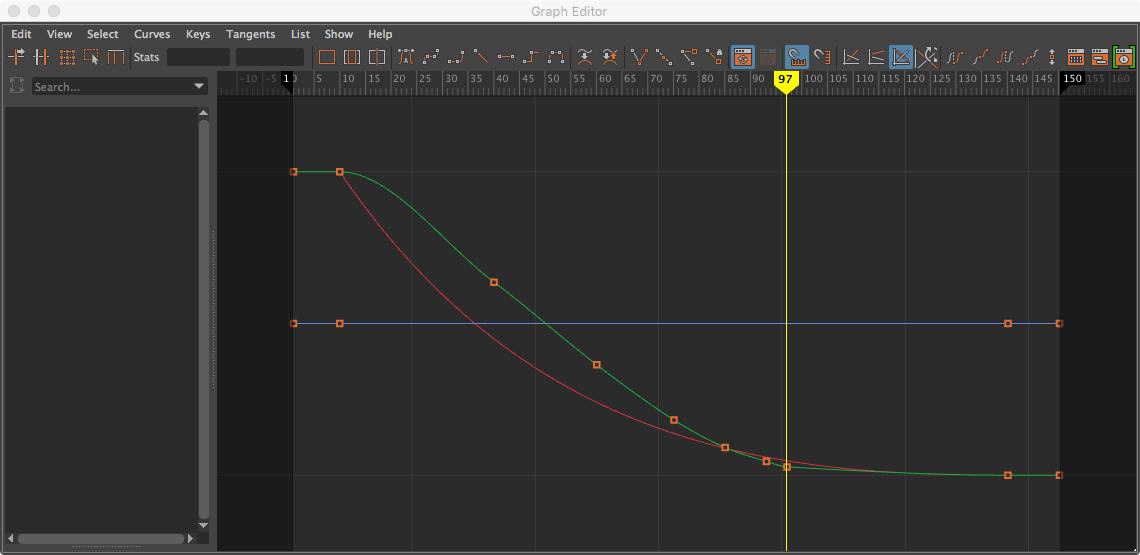Toggle Time Snap on or off
The image size is (1140, 555).
coord(796,57)
